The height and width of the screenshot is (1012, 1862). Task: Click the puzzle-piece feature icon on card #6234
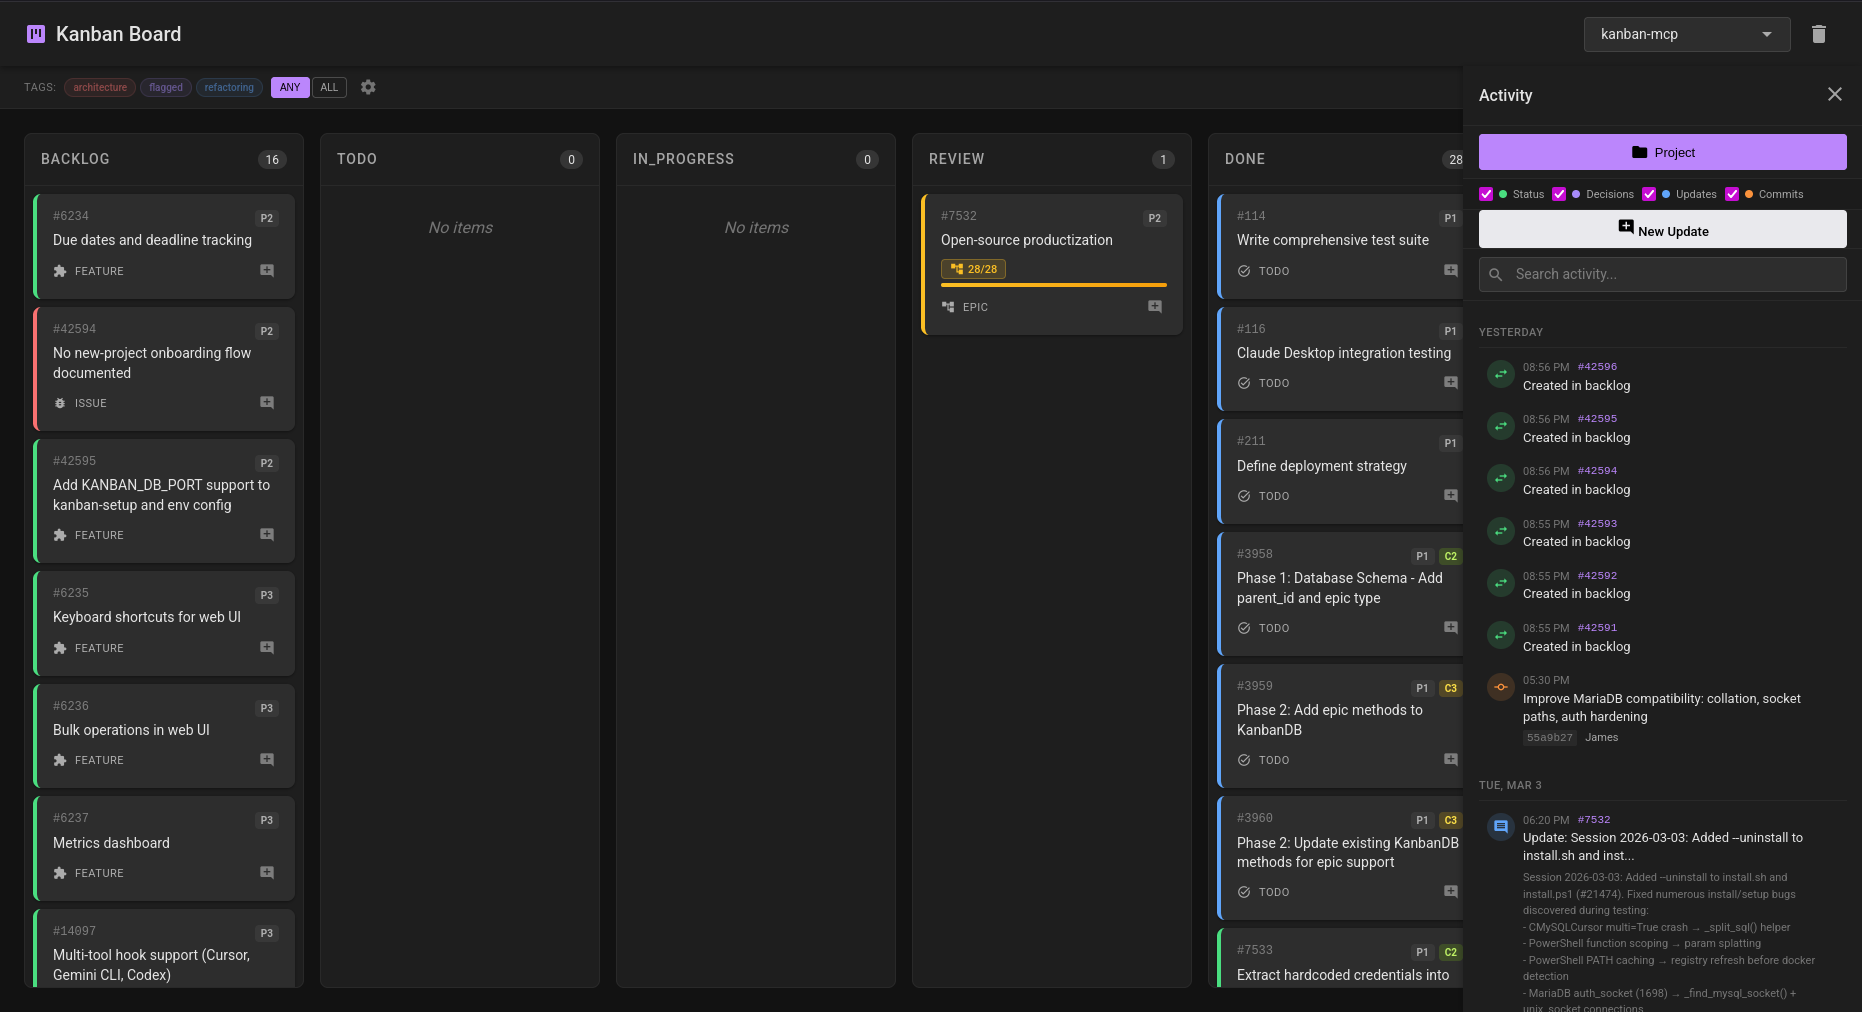(x=61, y=270)
